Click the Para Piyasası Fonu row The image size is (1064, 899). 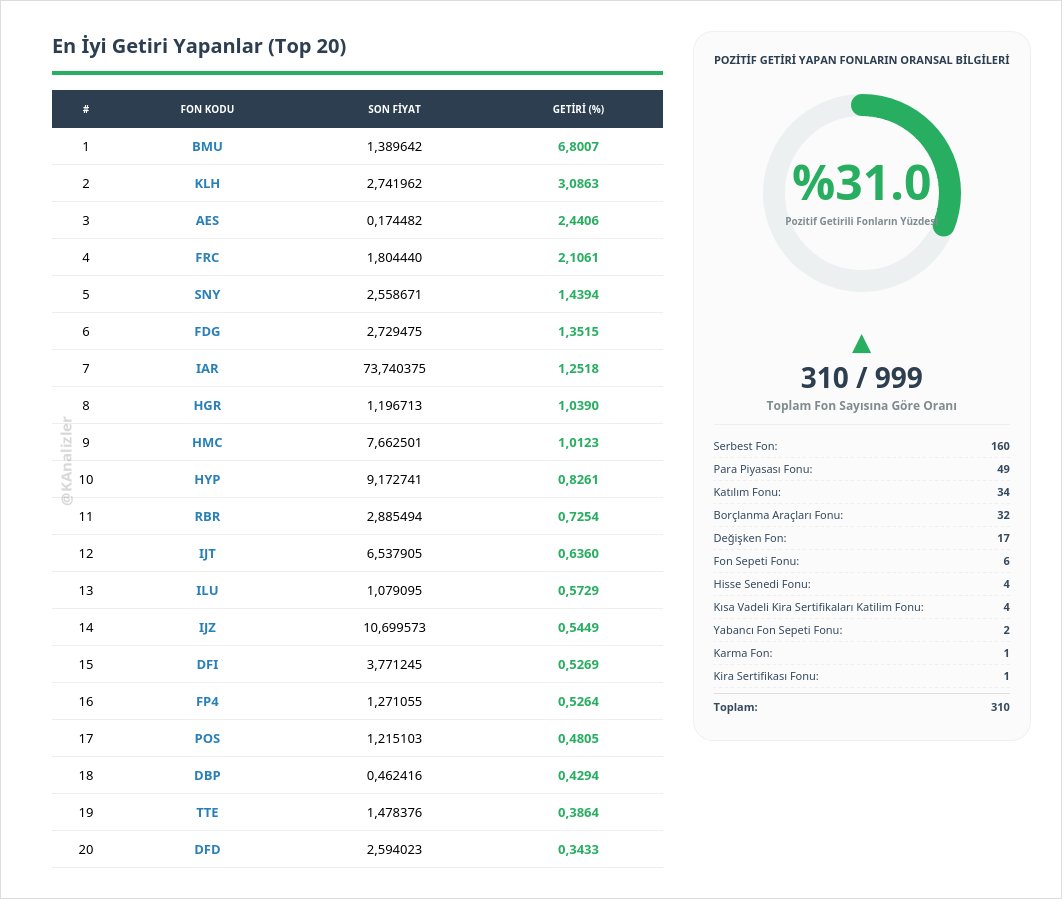point(862,469)
